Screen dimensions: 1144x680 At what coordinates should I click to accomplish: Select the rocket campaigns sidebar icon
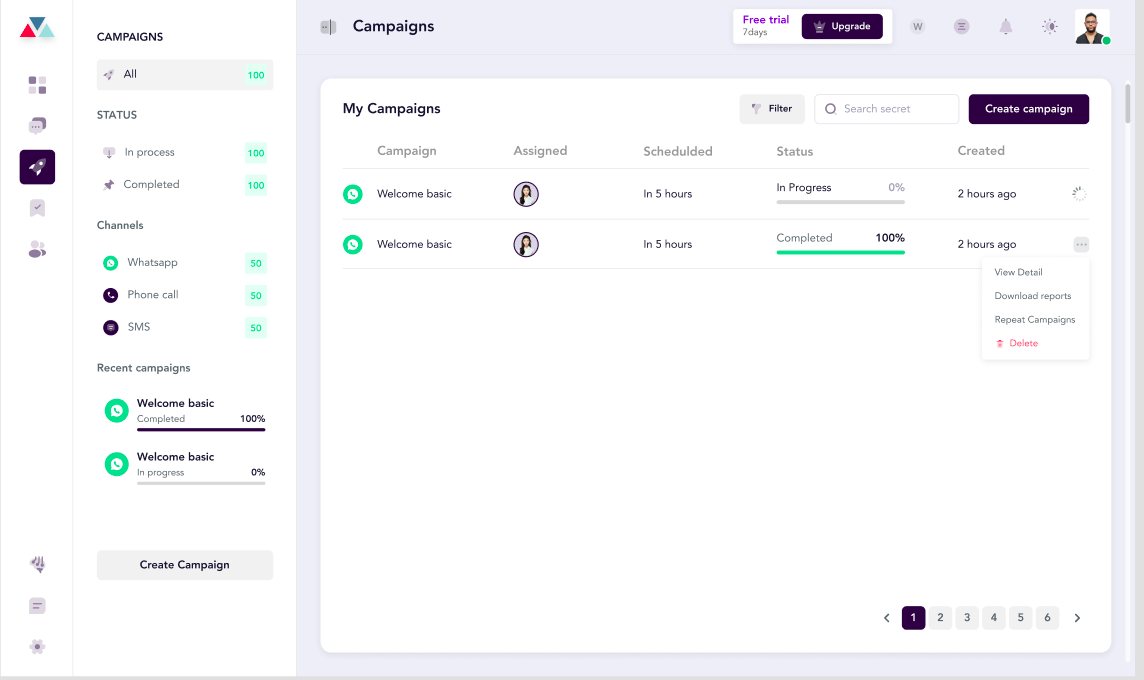click(x=37, y=167)
